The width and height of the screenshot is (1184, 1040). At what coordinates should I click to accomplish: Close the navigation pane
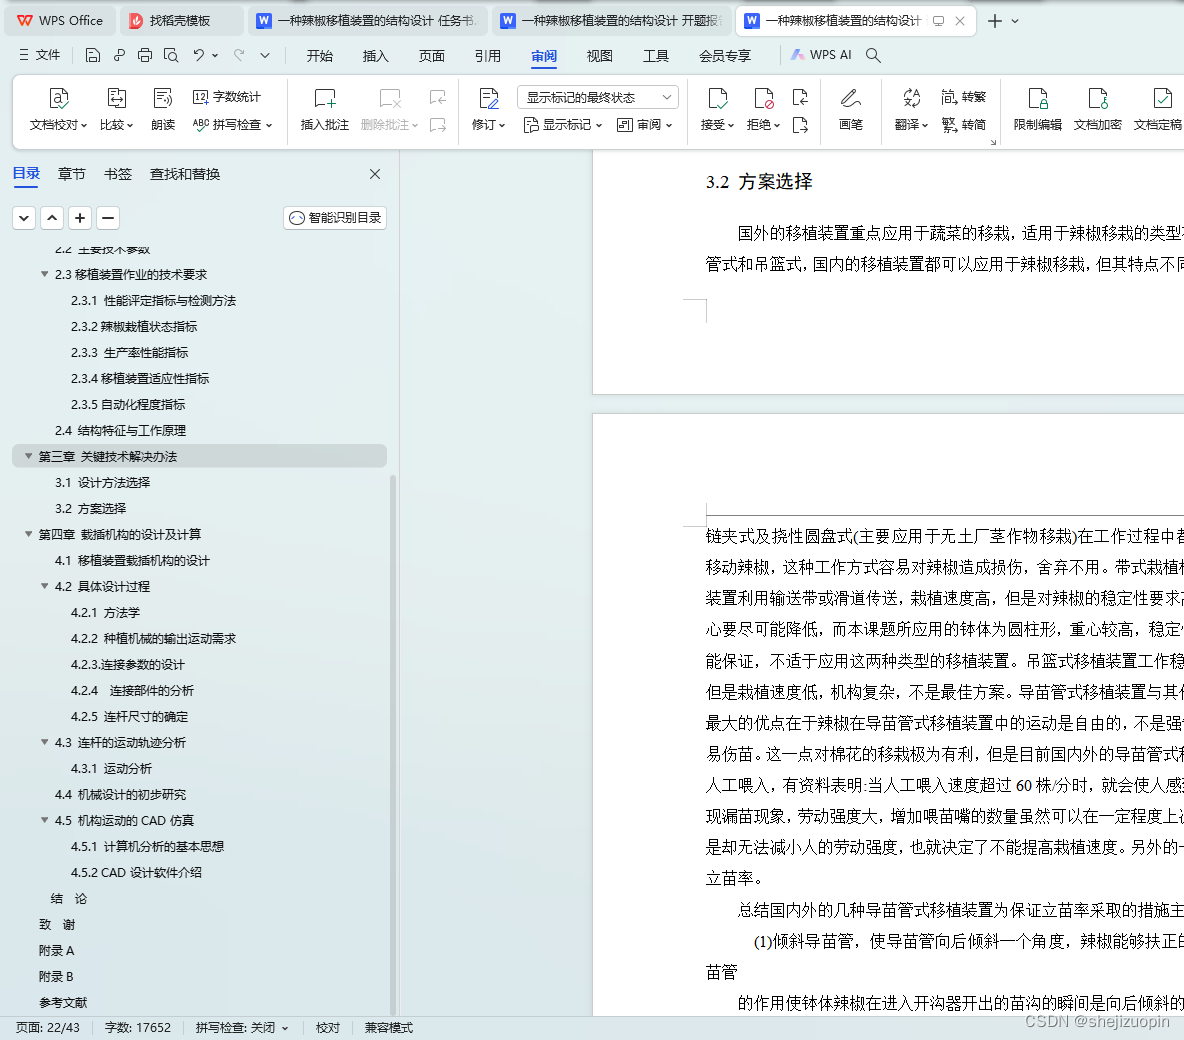tap(375, 174)
